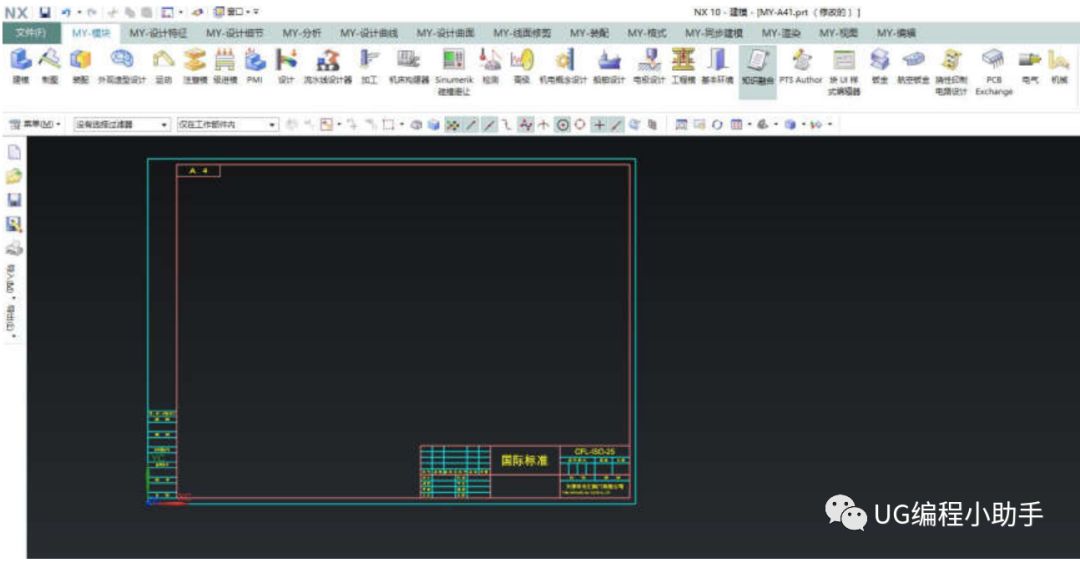Click the Open folder icon in left sidebar
Image resolution: width=1080 pixels, height=563 pixels.
(x=14, y=176)
